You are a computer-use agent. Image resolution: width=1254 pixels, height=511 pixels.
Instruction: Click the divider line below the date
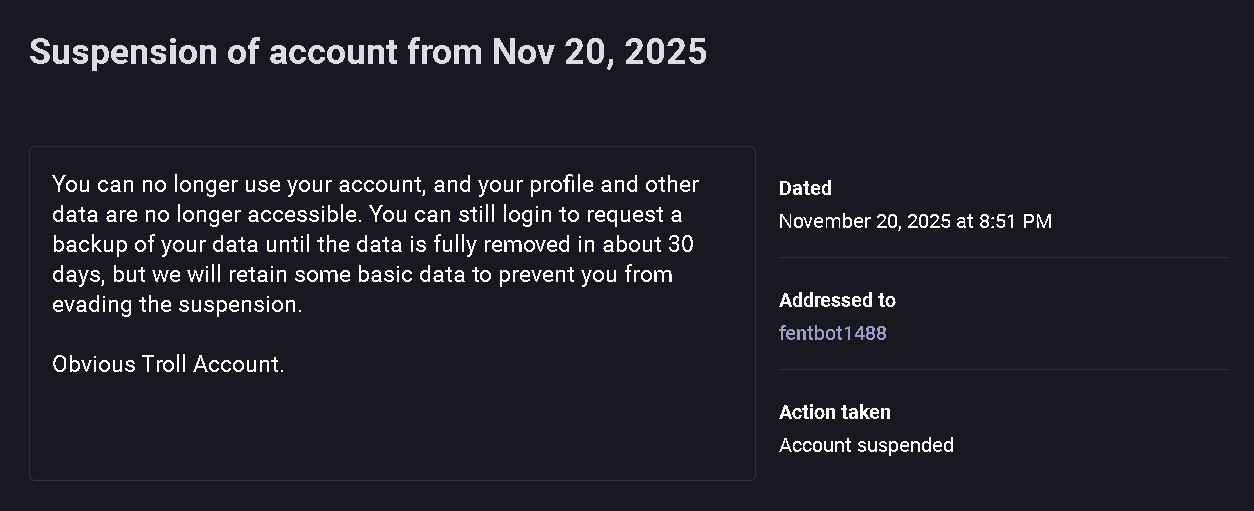point(1003,258)
